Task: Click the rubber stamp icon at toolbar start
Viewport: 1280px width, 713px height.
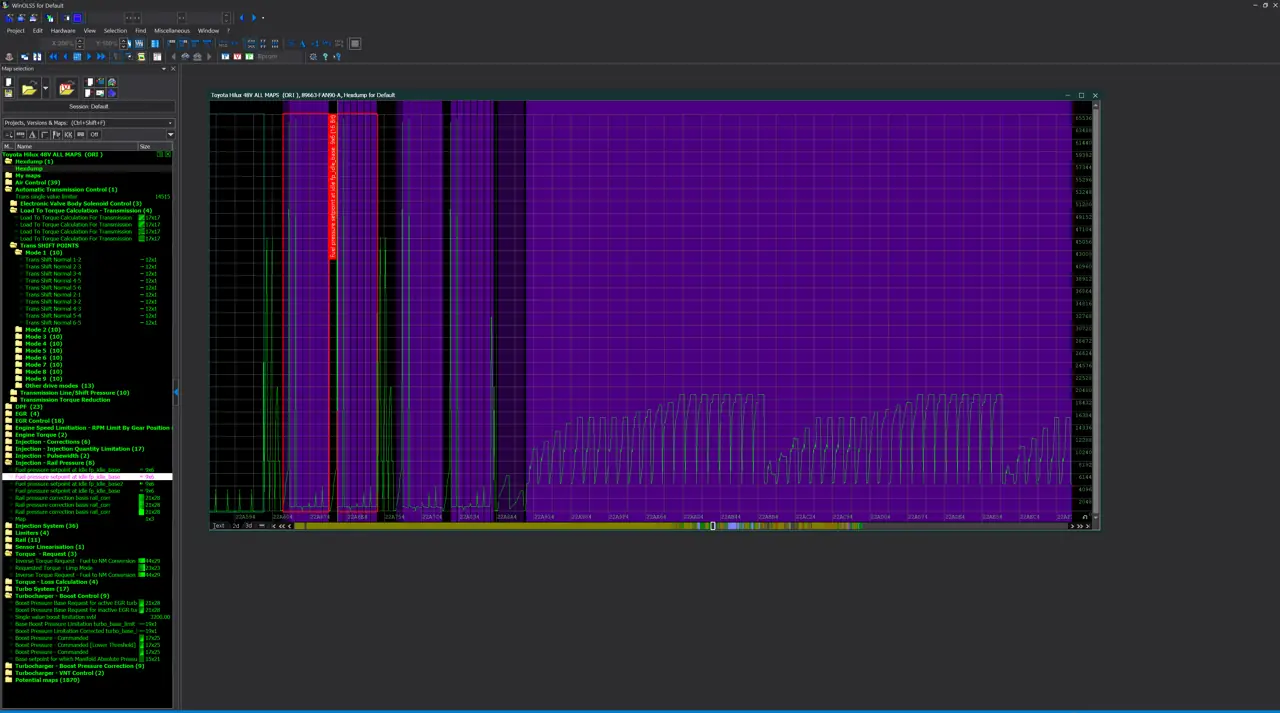Action: pyautogui.click(x=10, y=57)
